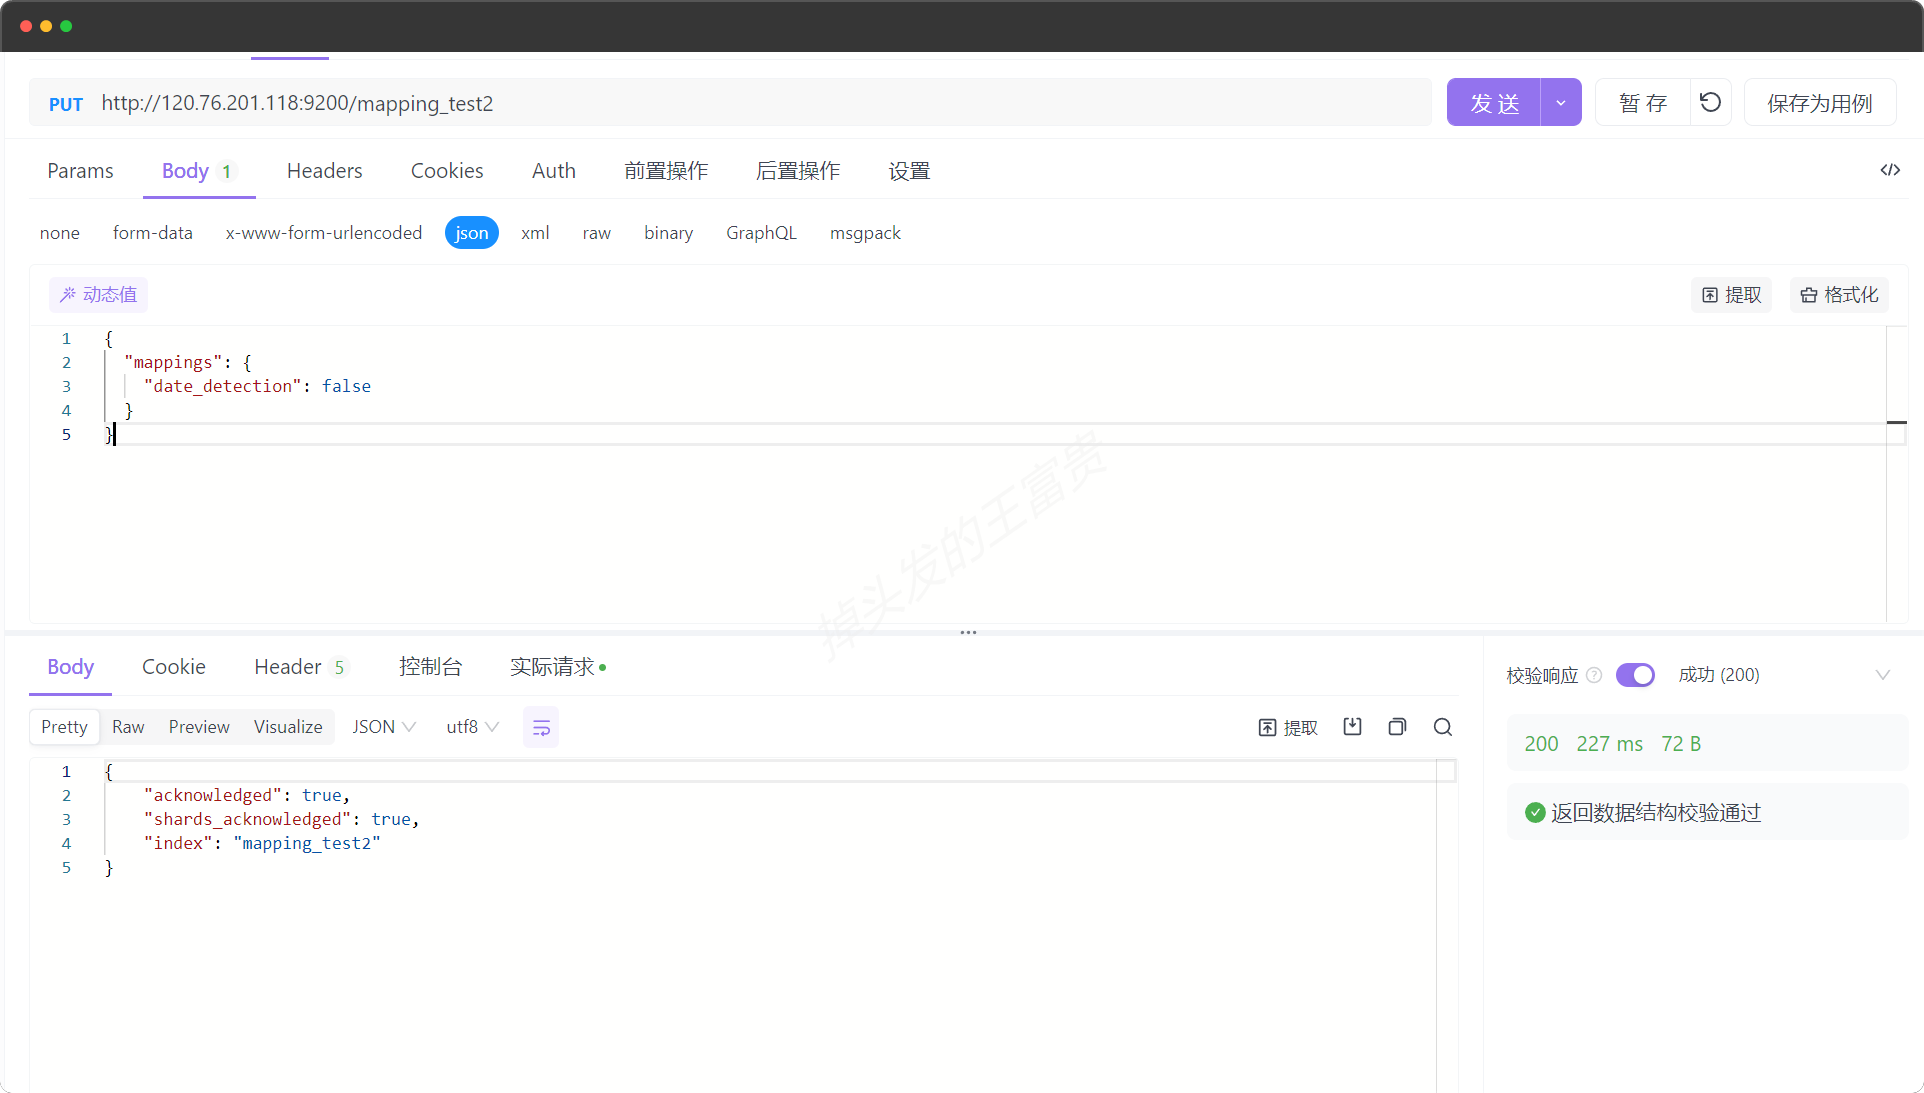The width and height of the screenshot is (1924, 1093).
Task: Select the GraphQL body type
Action: point(761,233)
